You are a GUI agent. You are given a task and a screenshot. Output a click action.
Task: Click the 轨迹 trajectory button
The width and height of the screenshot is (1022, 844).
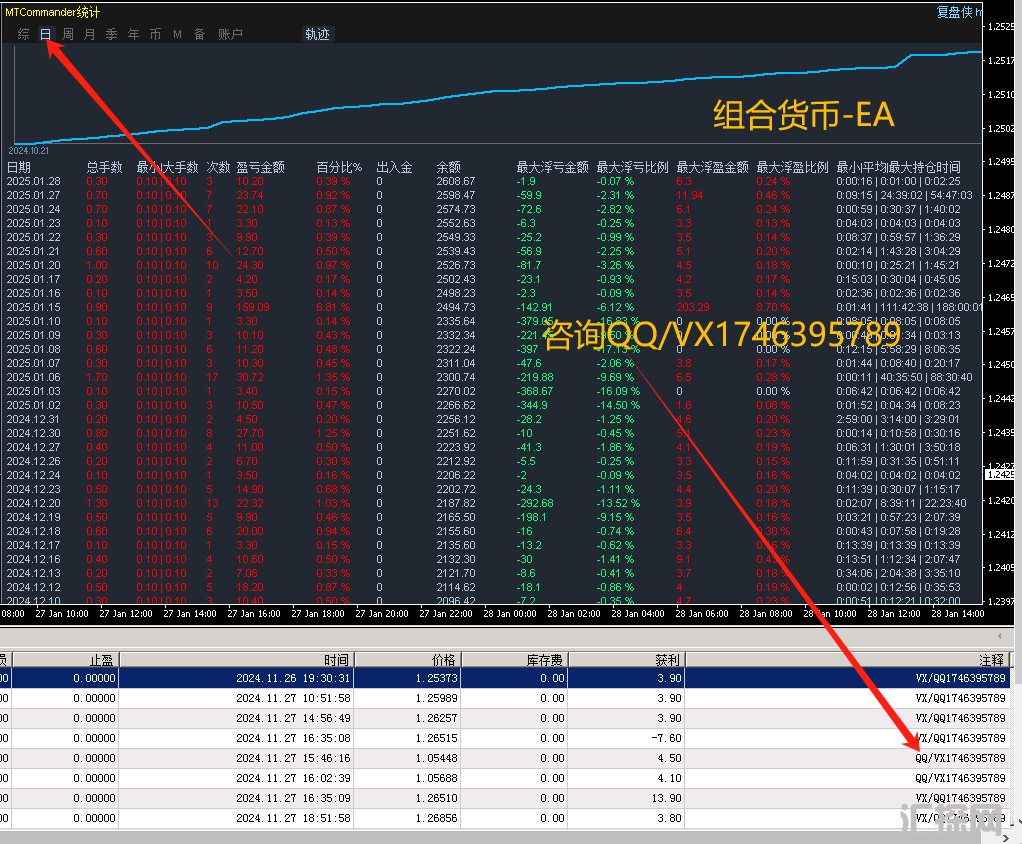(x=317, y=35)
